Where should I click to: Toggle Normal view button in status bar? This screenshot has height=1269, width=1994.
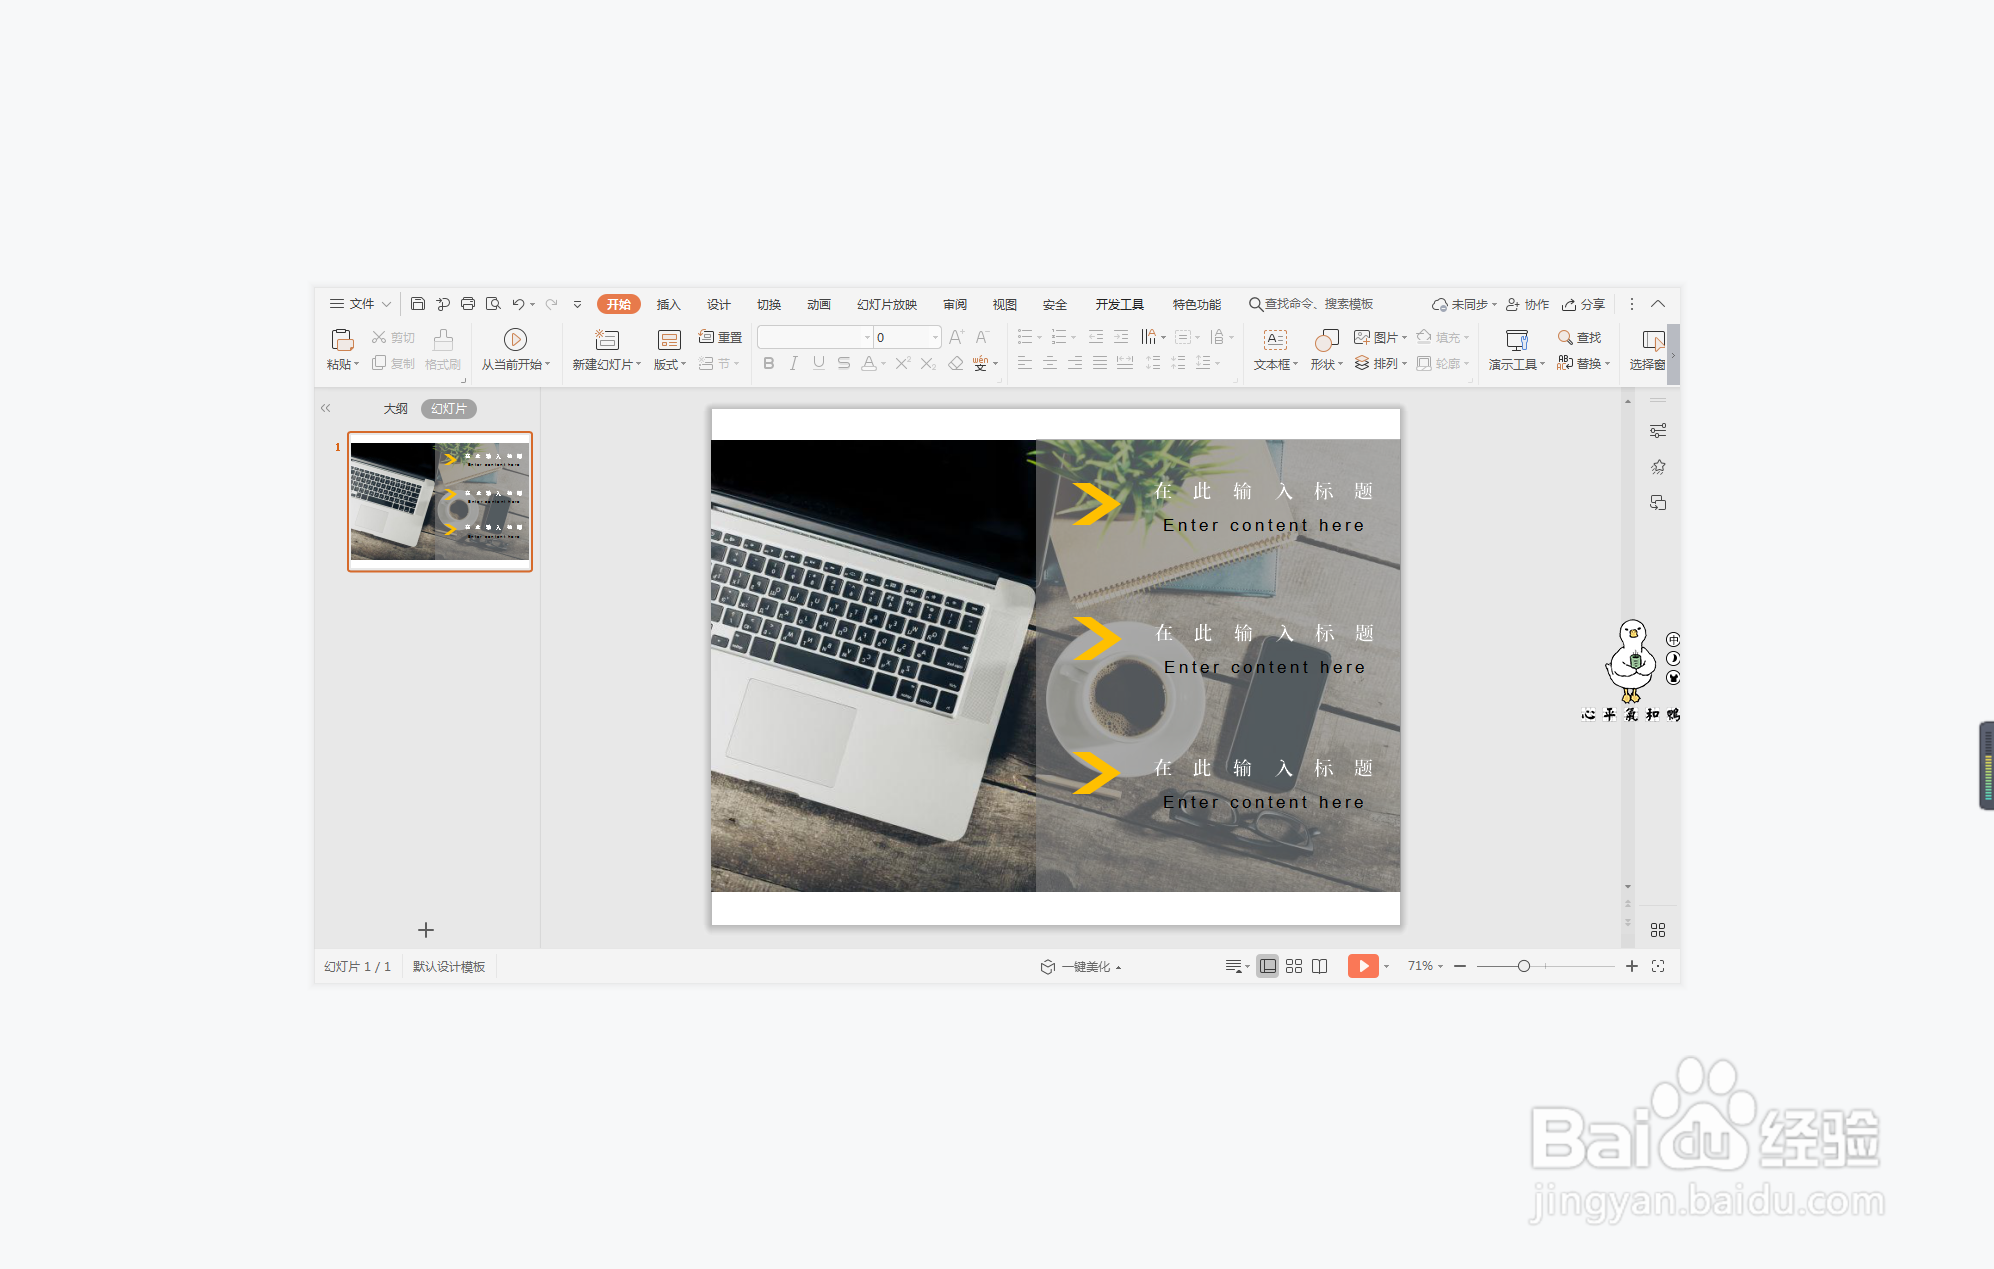click(1267, 966)
